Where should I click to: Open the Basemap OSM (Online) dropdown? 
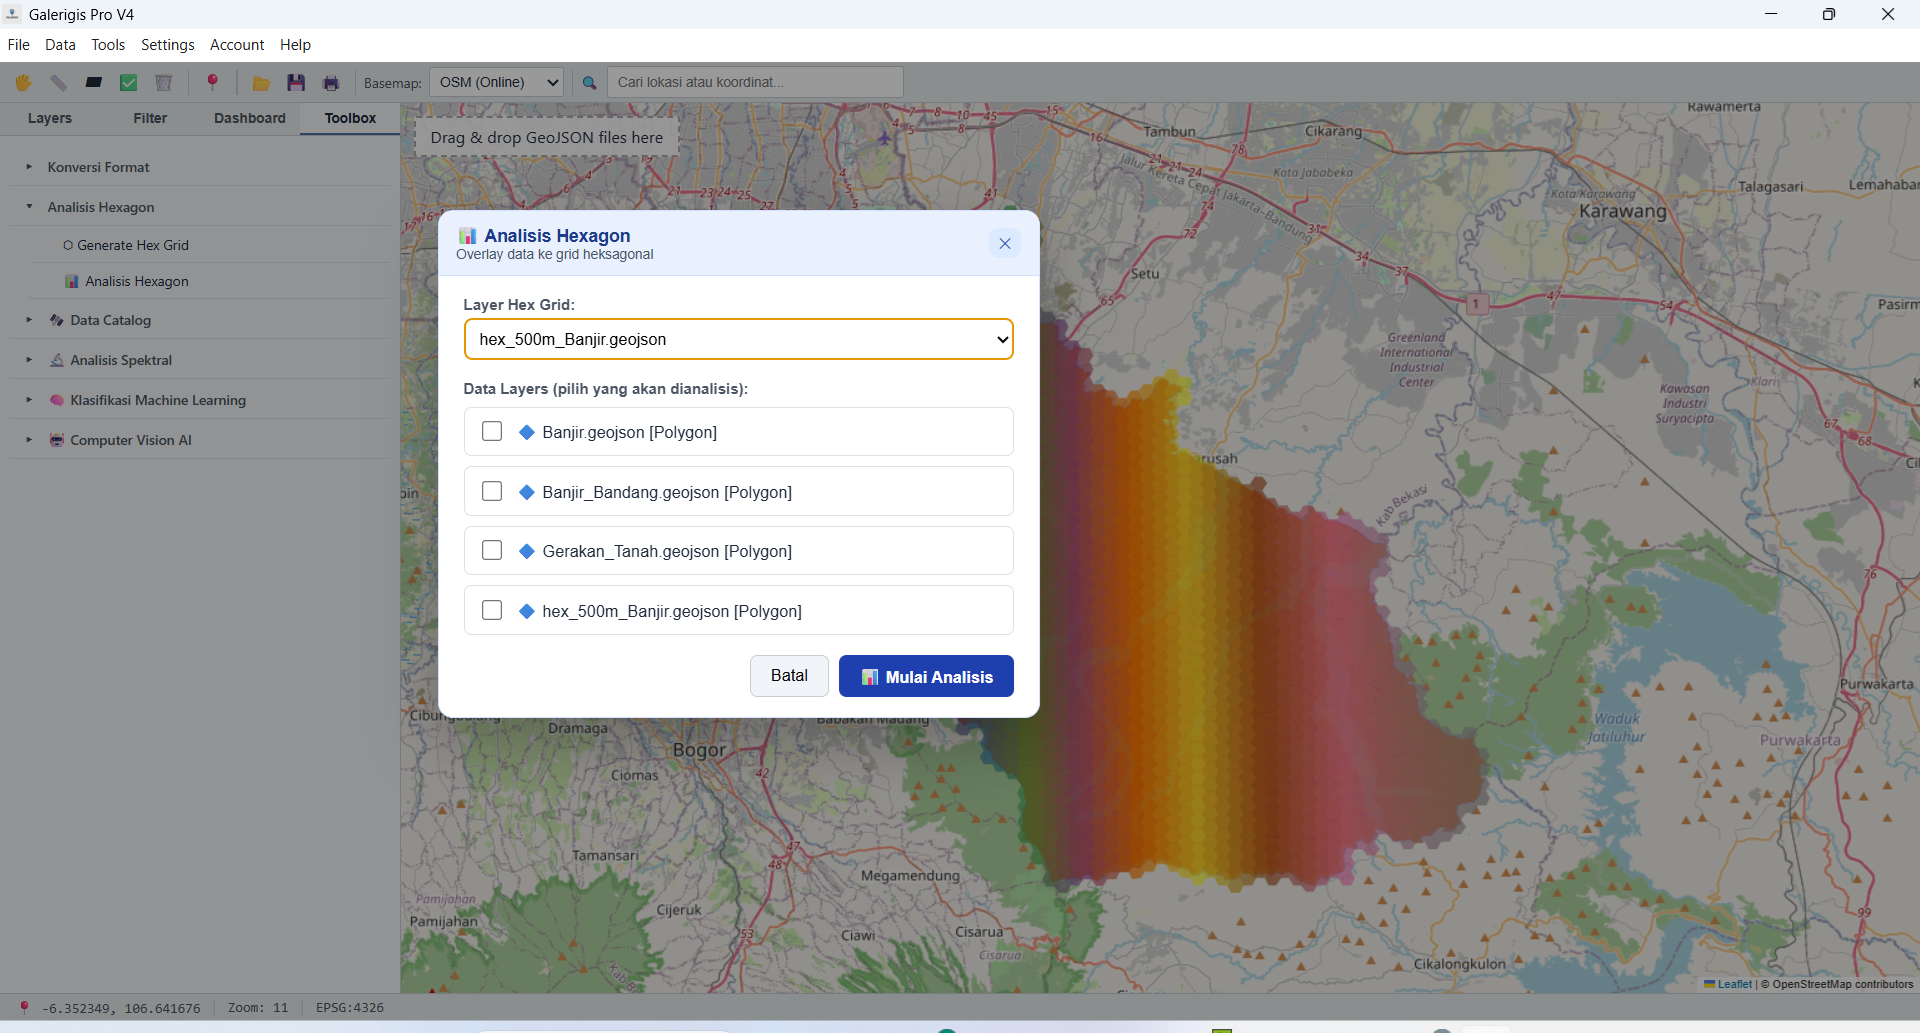pos(496,82)
